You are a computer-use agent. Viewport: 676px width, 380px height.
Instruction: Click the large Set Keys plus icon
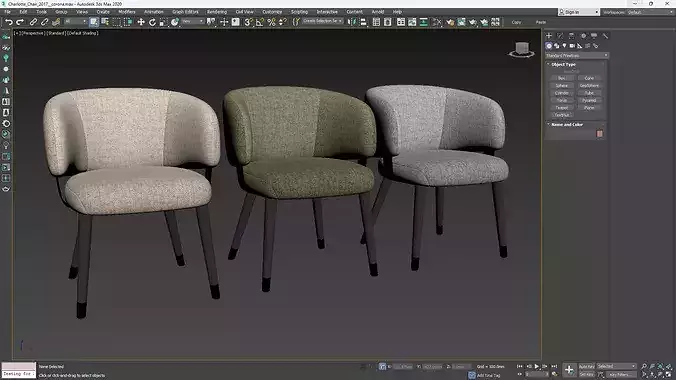coord(569,370)
